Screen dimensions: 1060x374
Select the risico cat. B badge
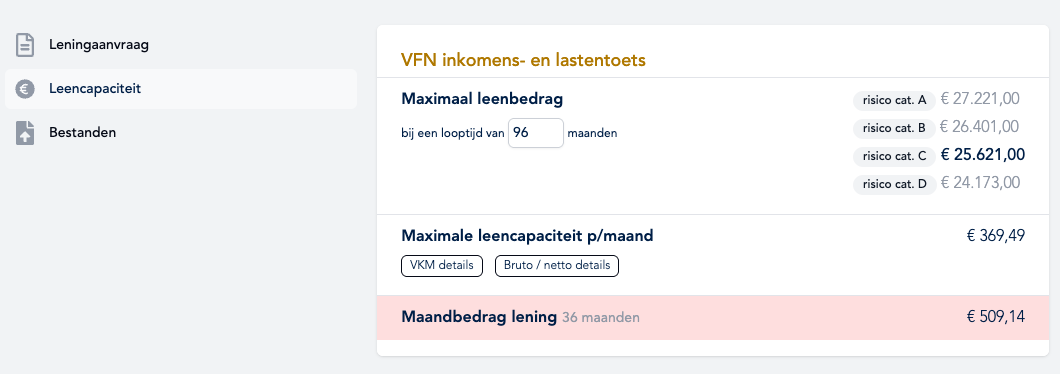pyautogui.click(x=894, y=128)
